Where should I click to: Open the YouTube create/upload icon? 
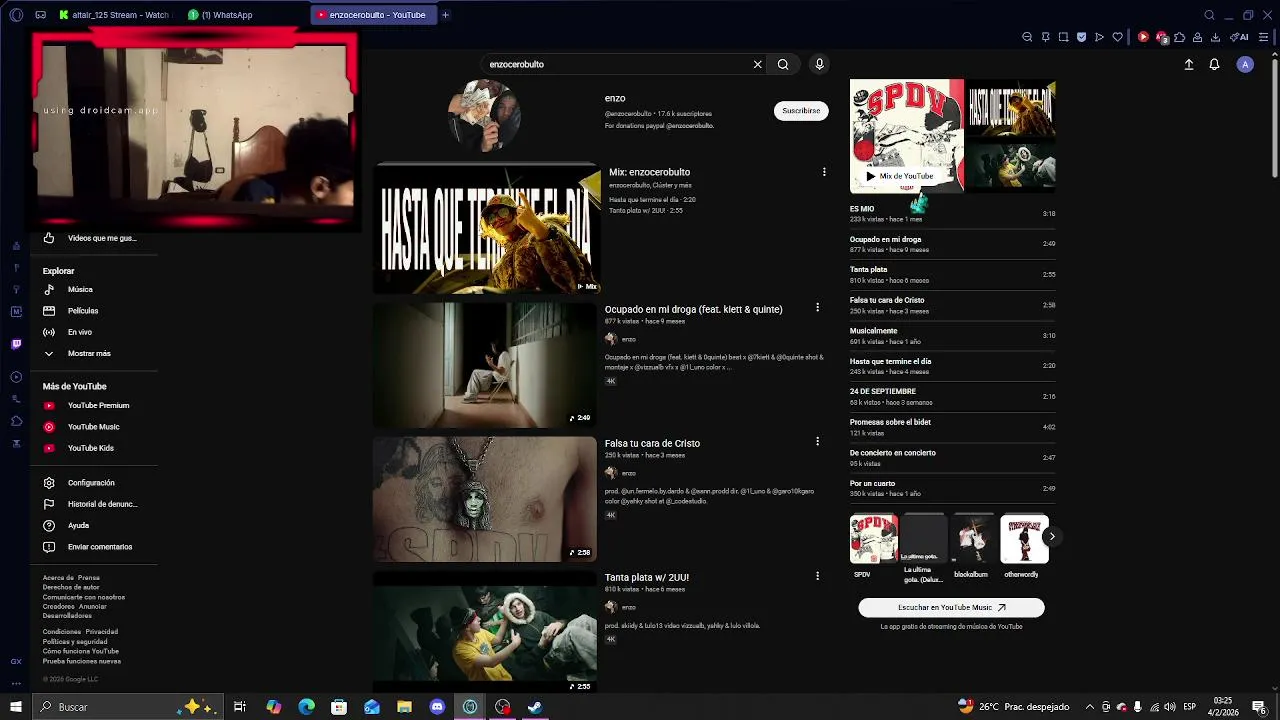coord(1189,64)
